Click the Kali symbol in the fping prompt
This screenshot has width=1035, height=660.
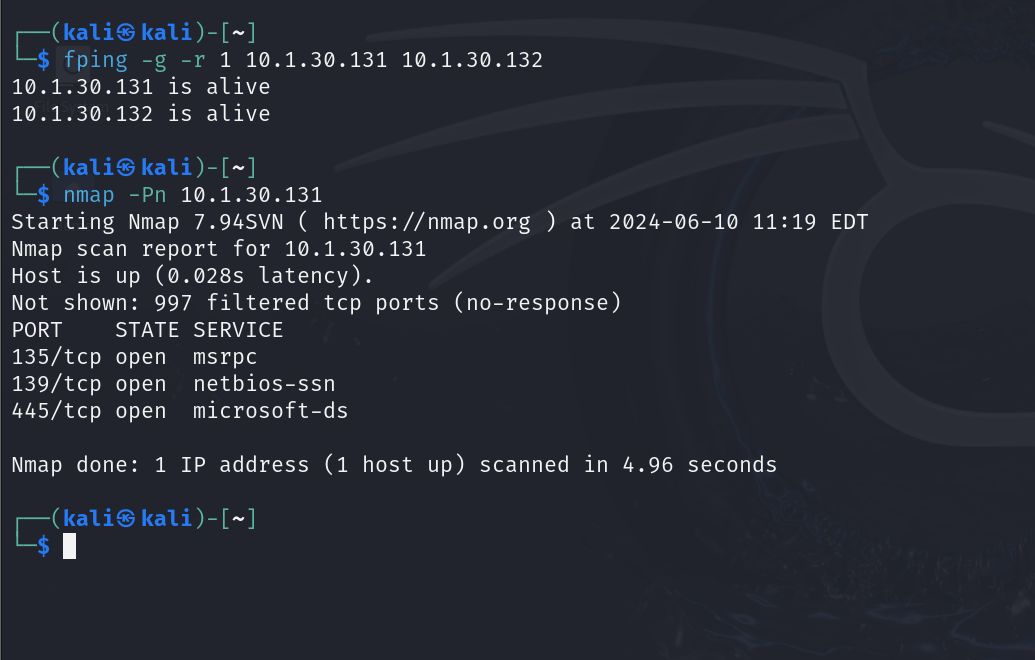[126, 32]
